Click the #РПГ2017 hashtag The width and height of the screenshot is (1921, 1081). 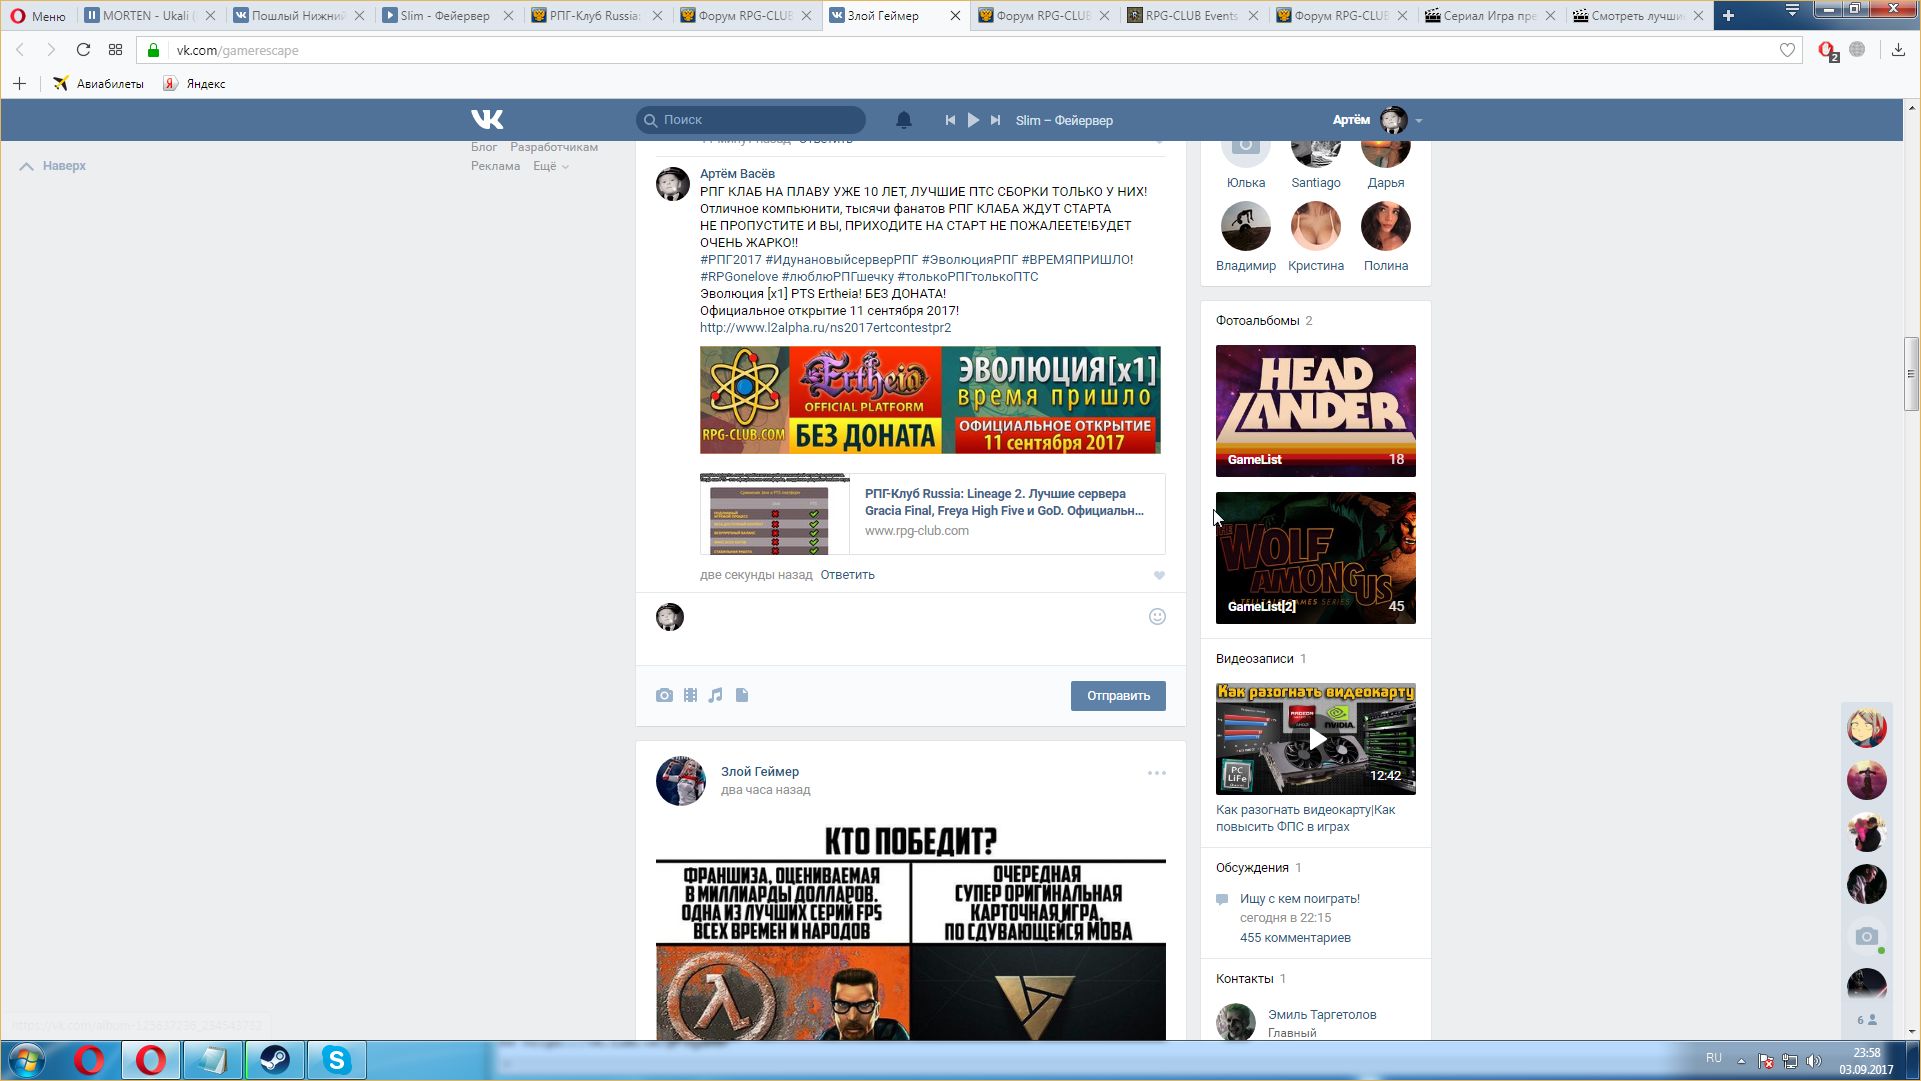[730, 260]
